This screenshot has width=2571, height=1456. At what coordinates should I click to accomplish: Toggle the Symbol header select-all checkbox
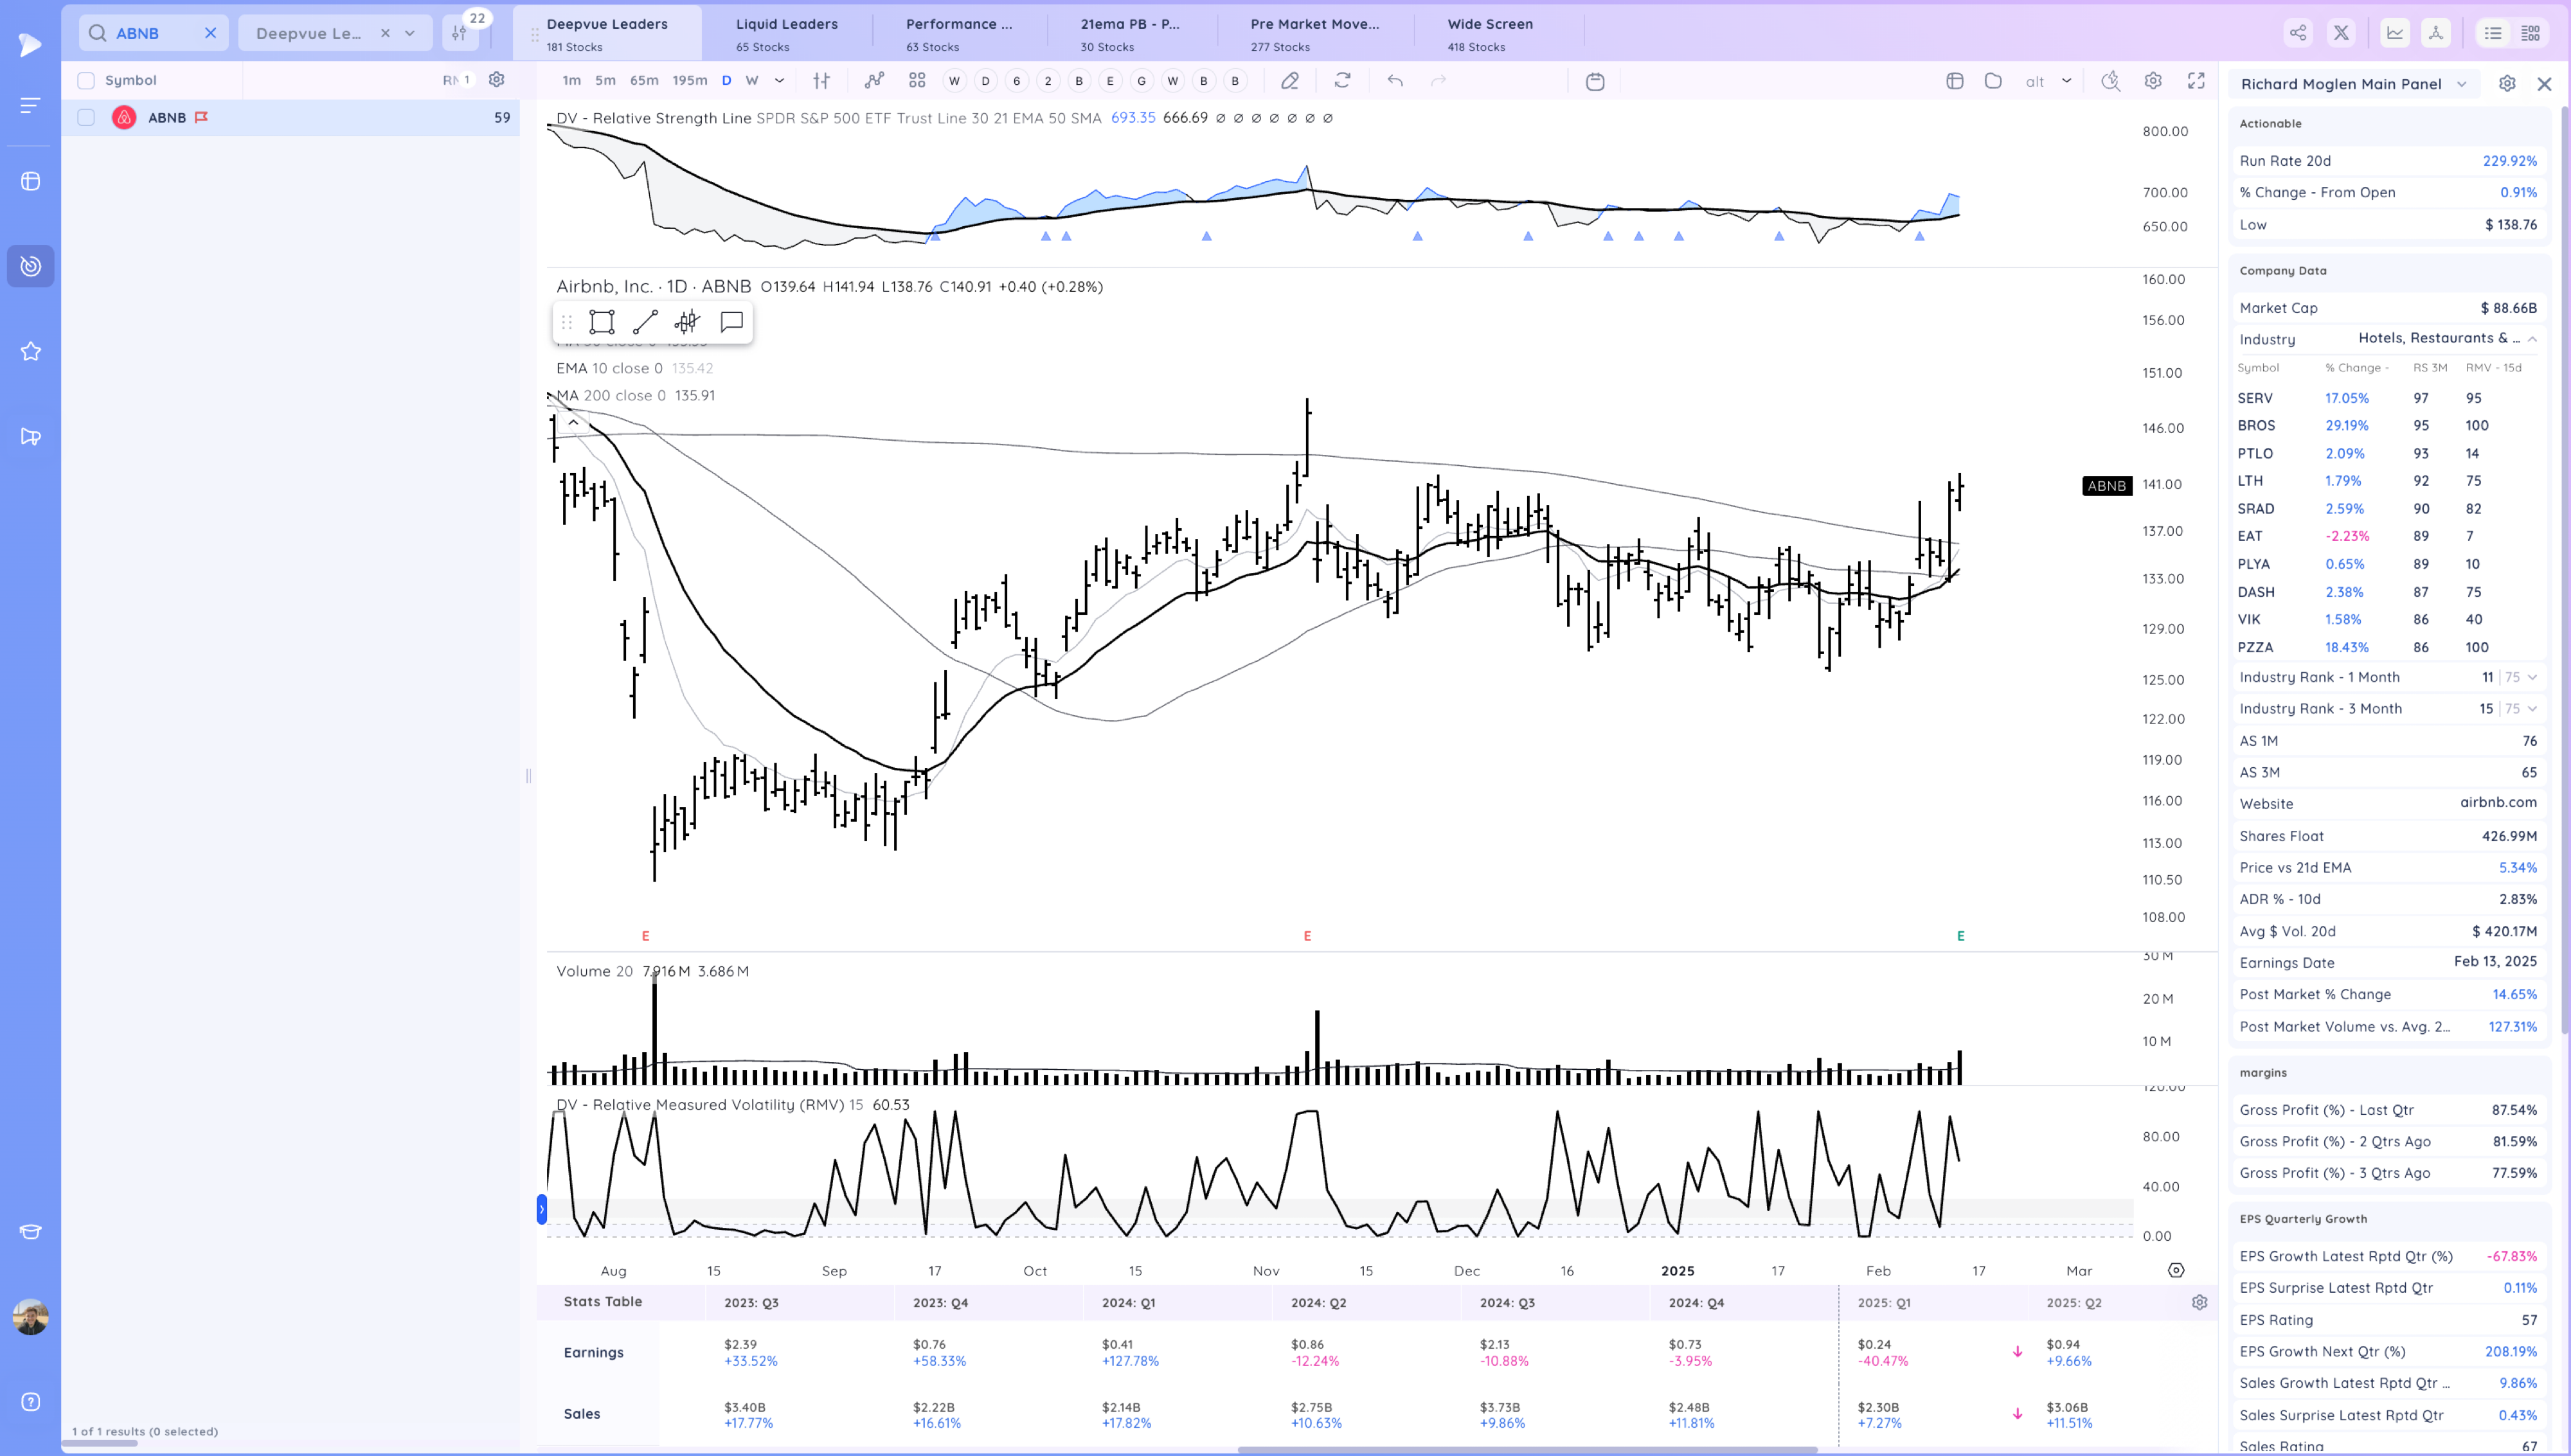tap(86, 81)
